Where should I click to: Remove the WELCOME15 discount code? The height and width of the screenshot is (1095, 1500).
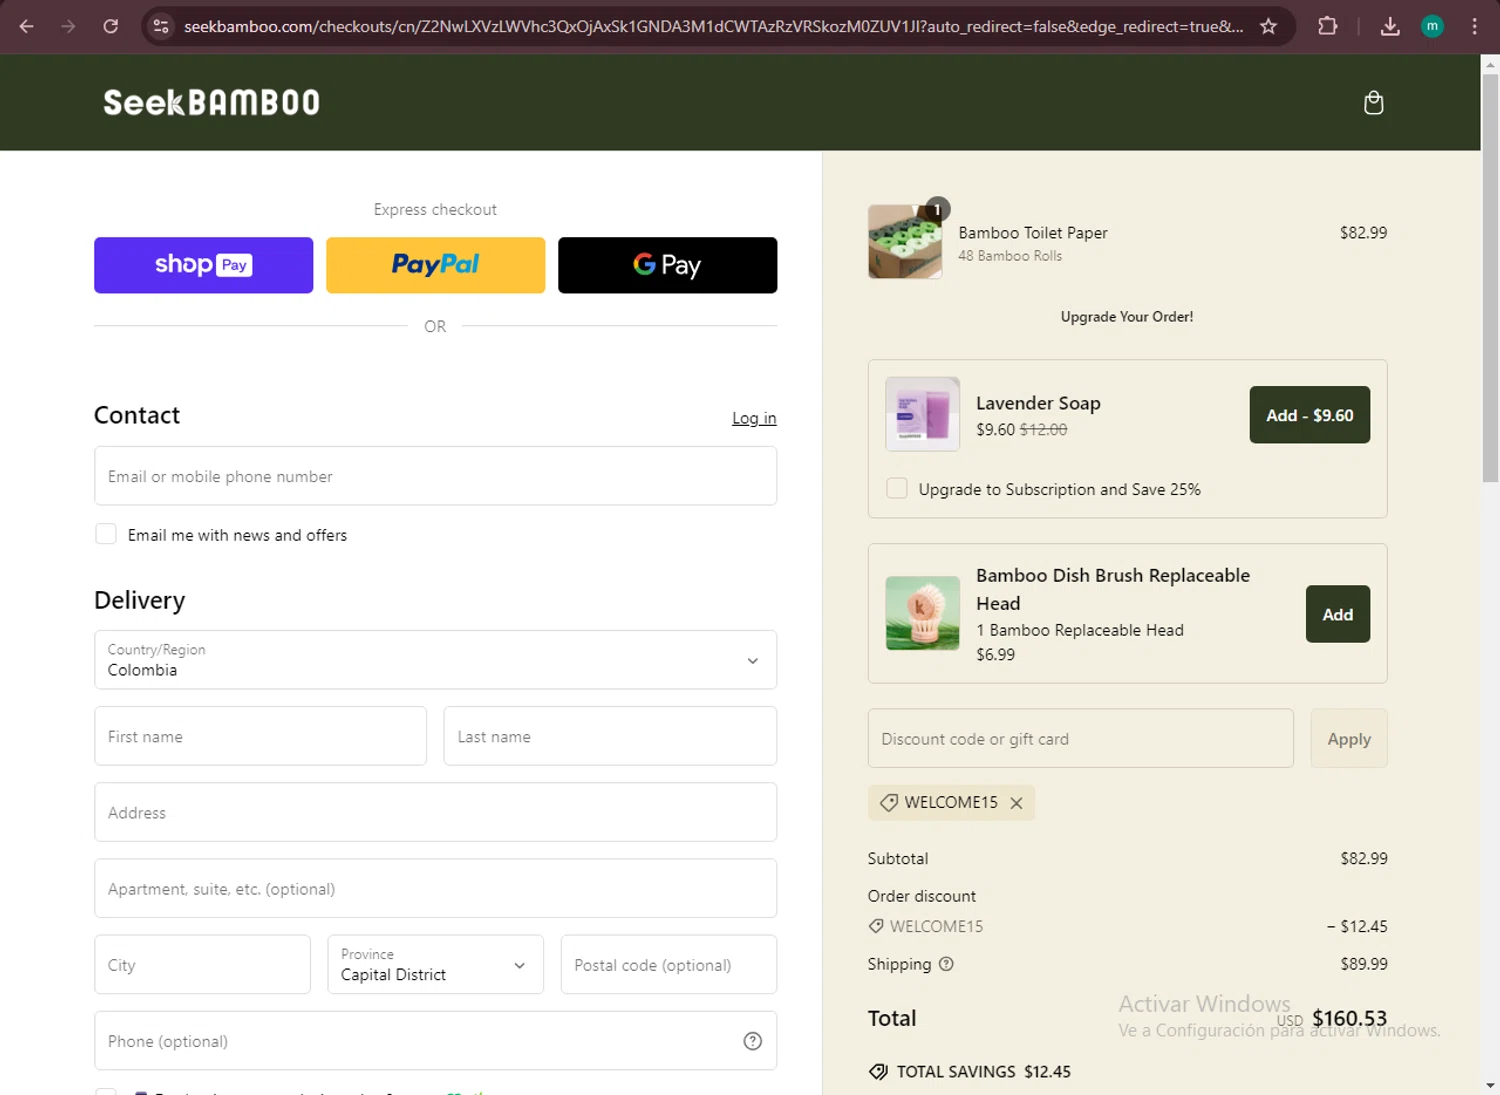pyautogui.click(x=1016, y=803)
